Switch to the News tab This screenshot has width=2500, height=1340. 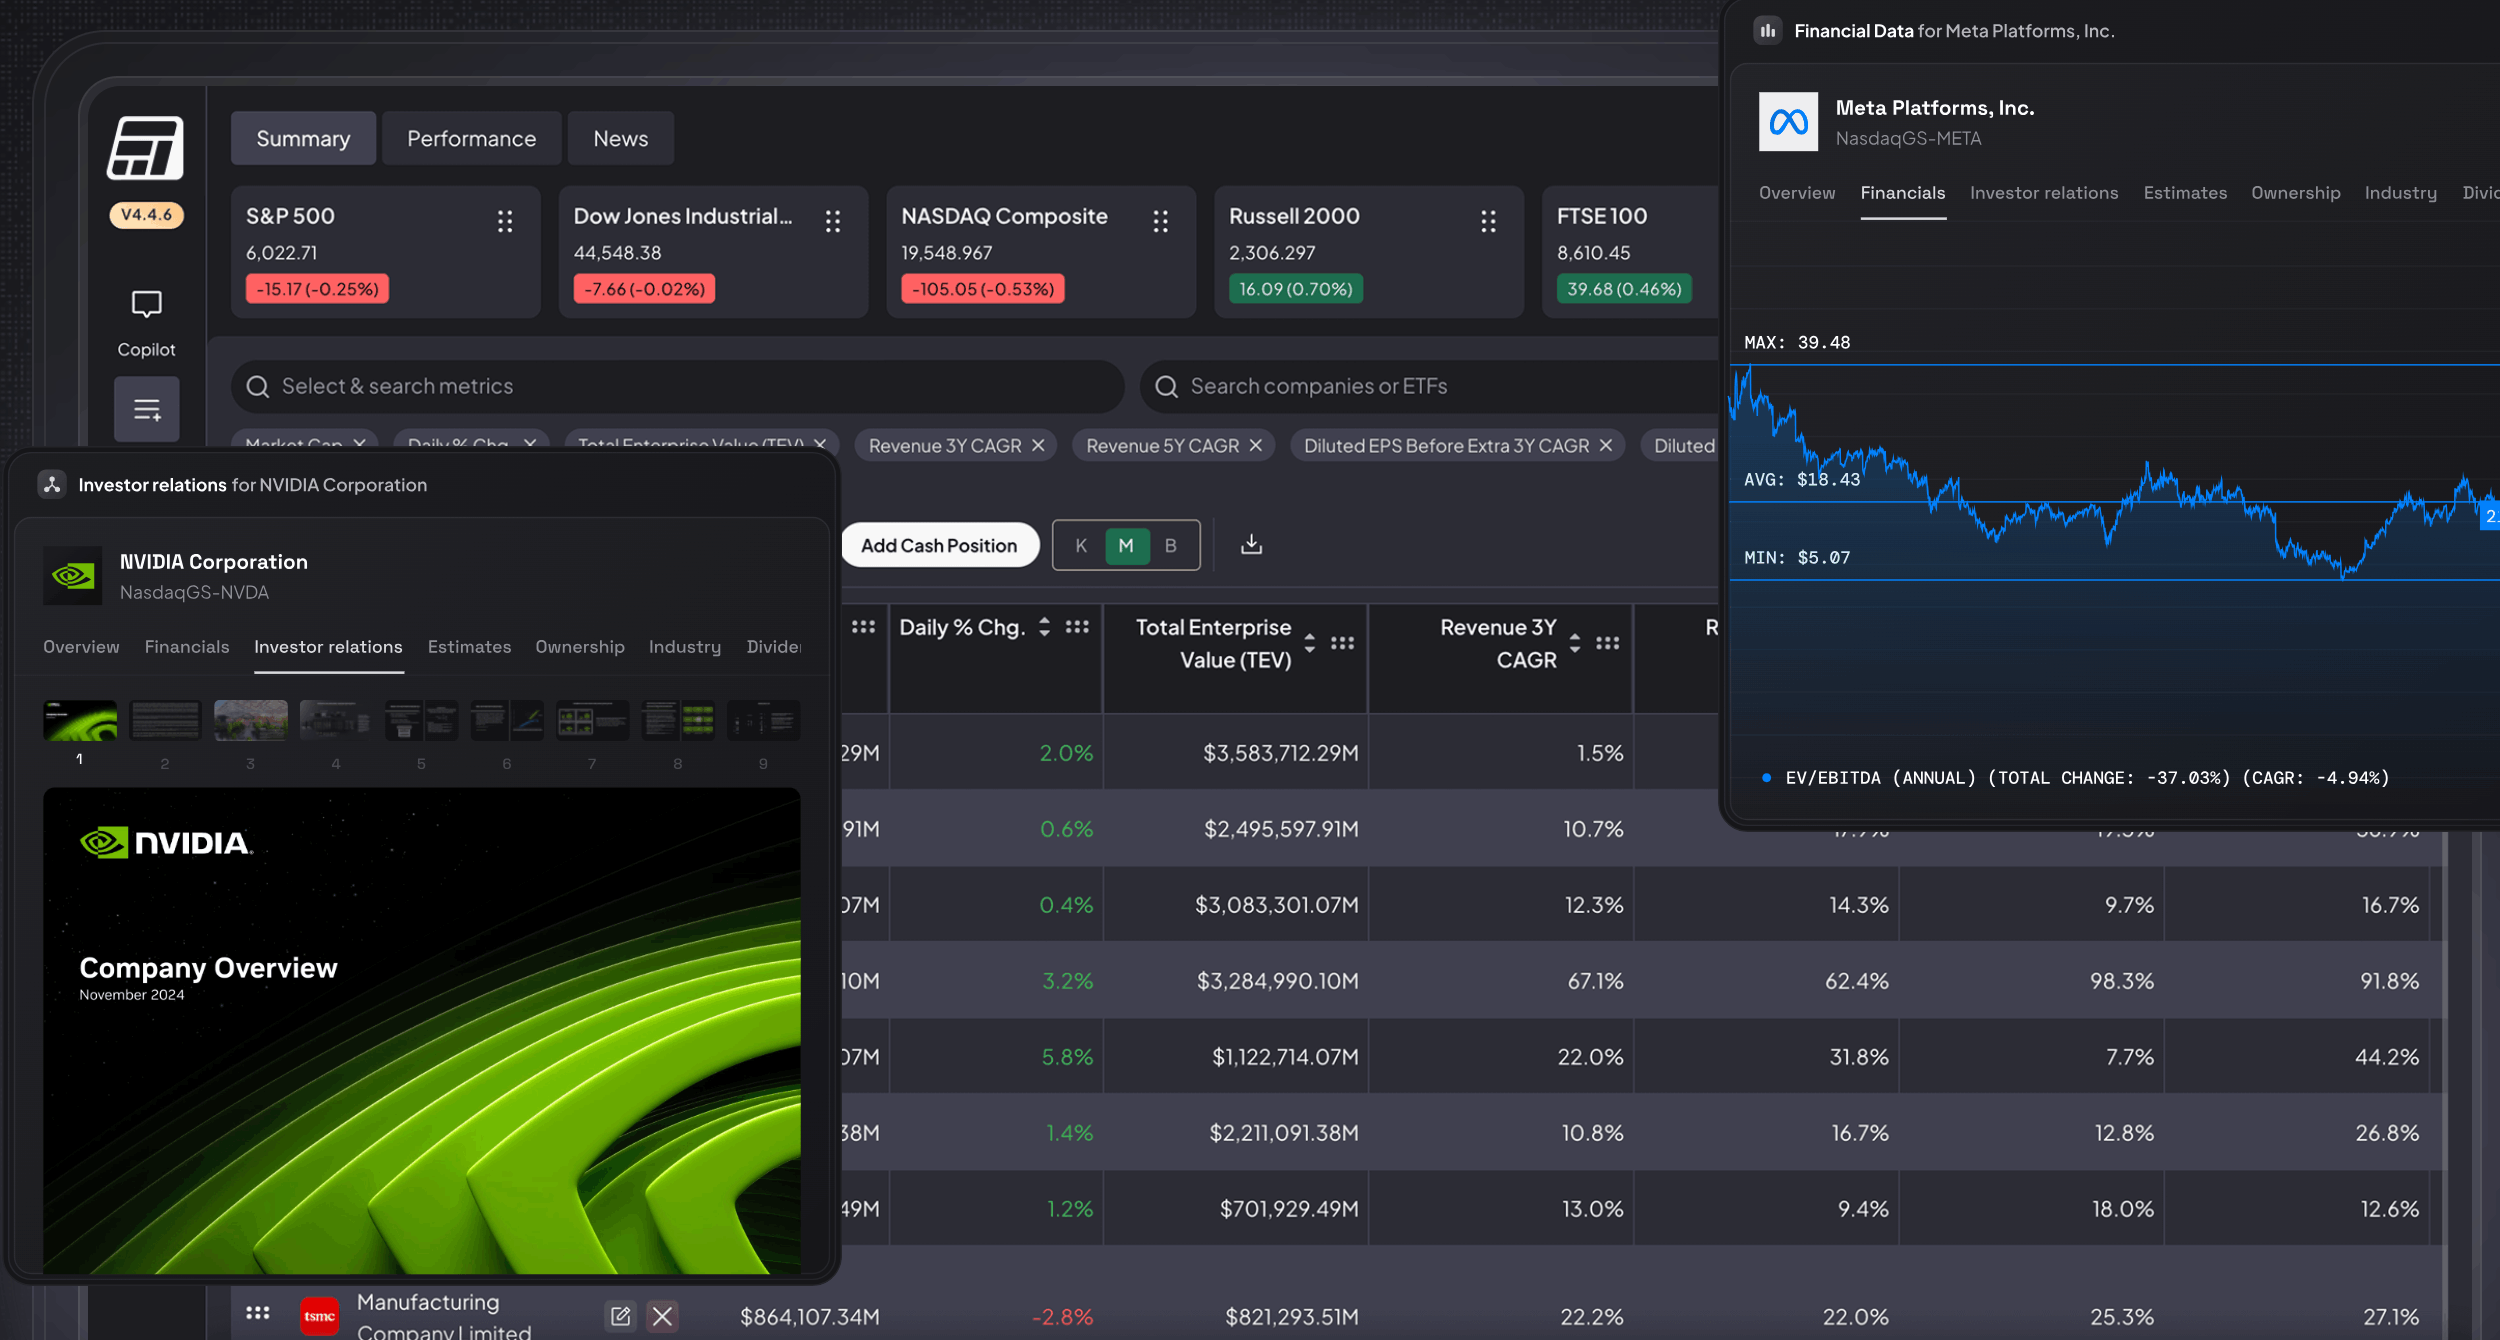620,138
